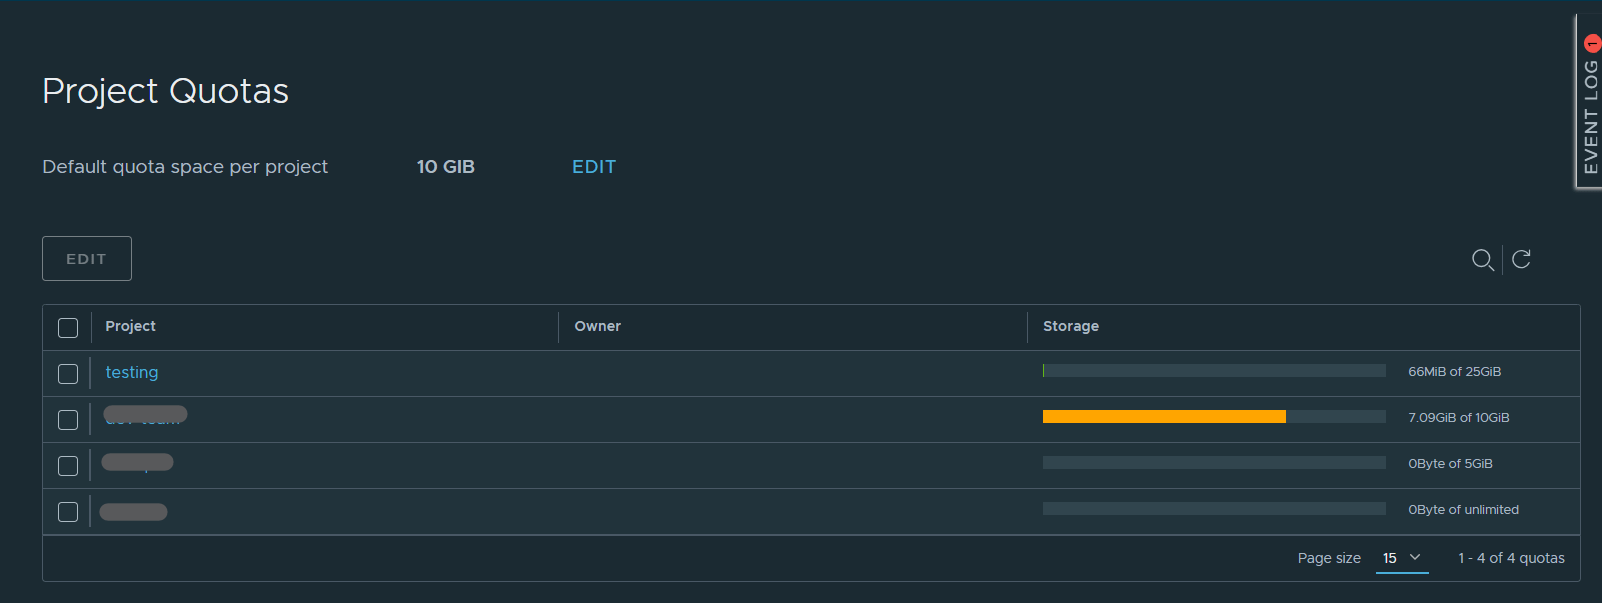Click the refresh icon above the quotas table
Screen dimensions: 1602x603
coord(1521,260)
